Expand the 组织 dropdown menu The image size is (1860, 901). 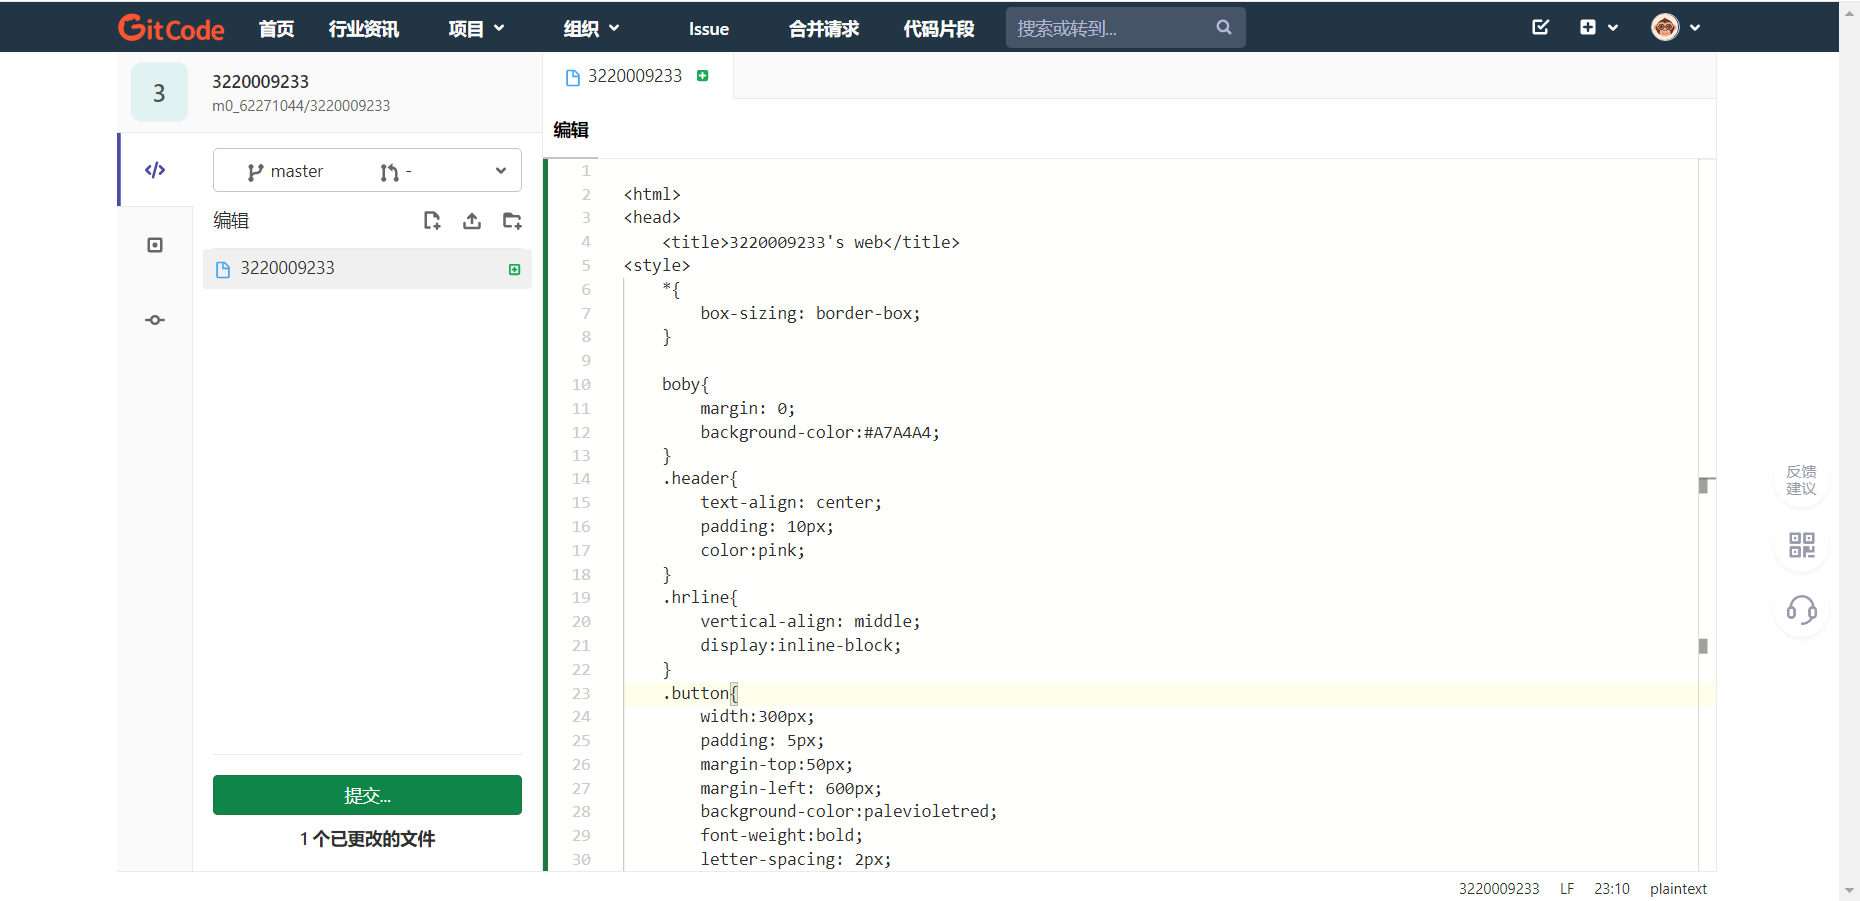[x=591, y=29]
